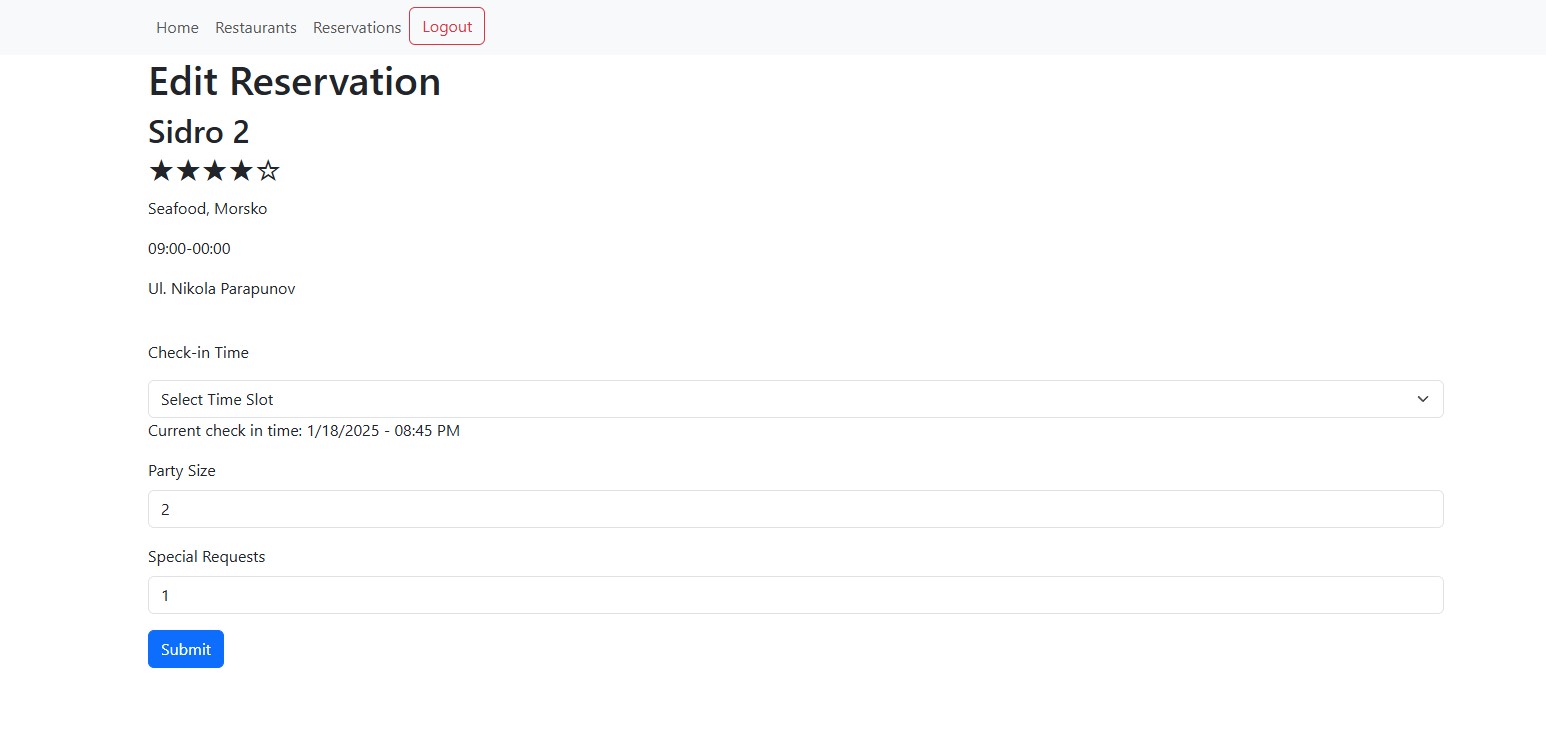The height and width of the screenshot is (756, 1546).
Task: Click the current check in time text
Action: [x=304, y=431]
